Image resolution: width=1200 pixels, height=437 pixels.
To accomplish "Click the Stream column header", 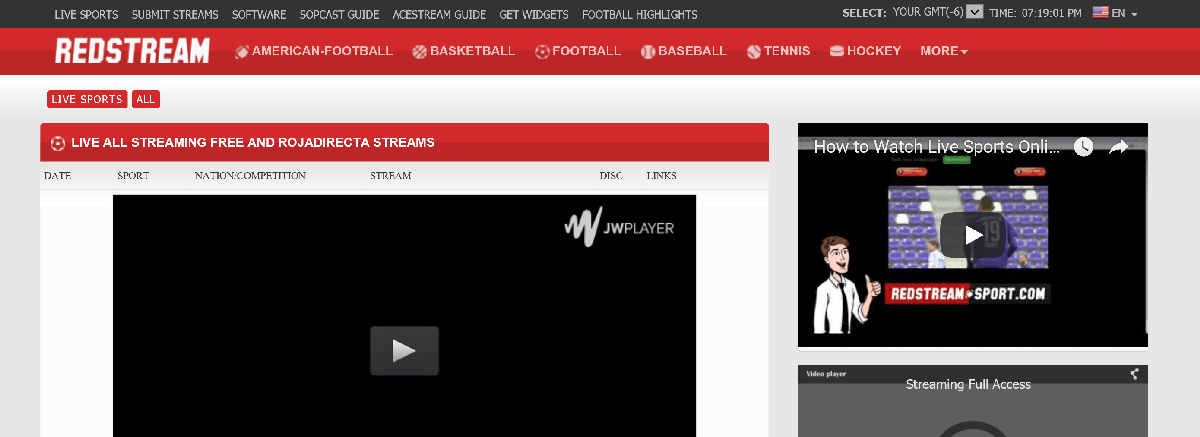I will 391,176.
